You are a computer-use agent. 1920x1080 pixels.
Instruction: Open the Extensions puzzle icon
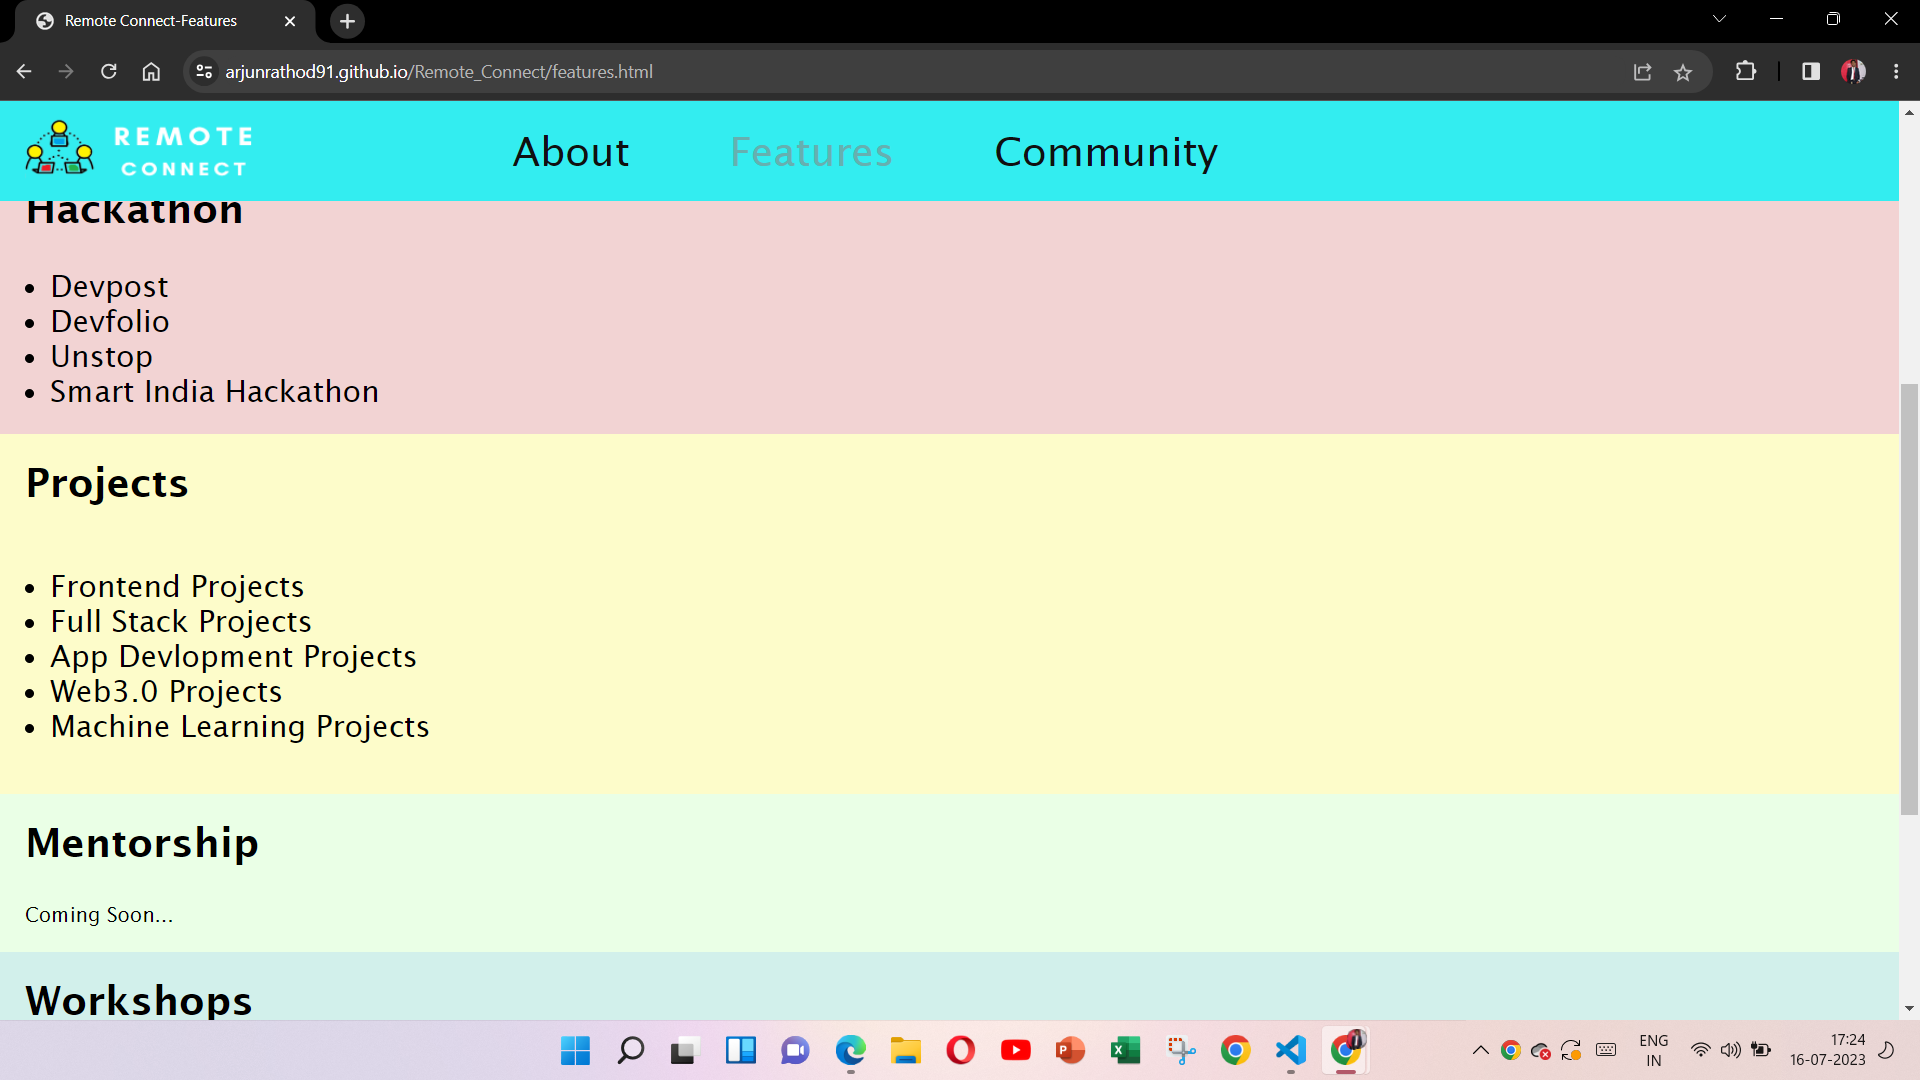[1745, 72]
